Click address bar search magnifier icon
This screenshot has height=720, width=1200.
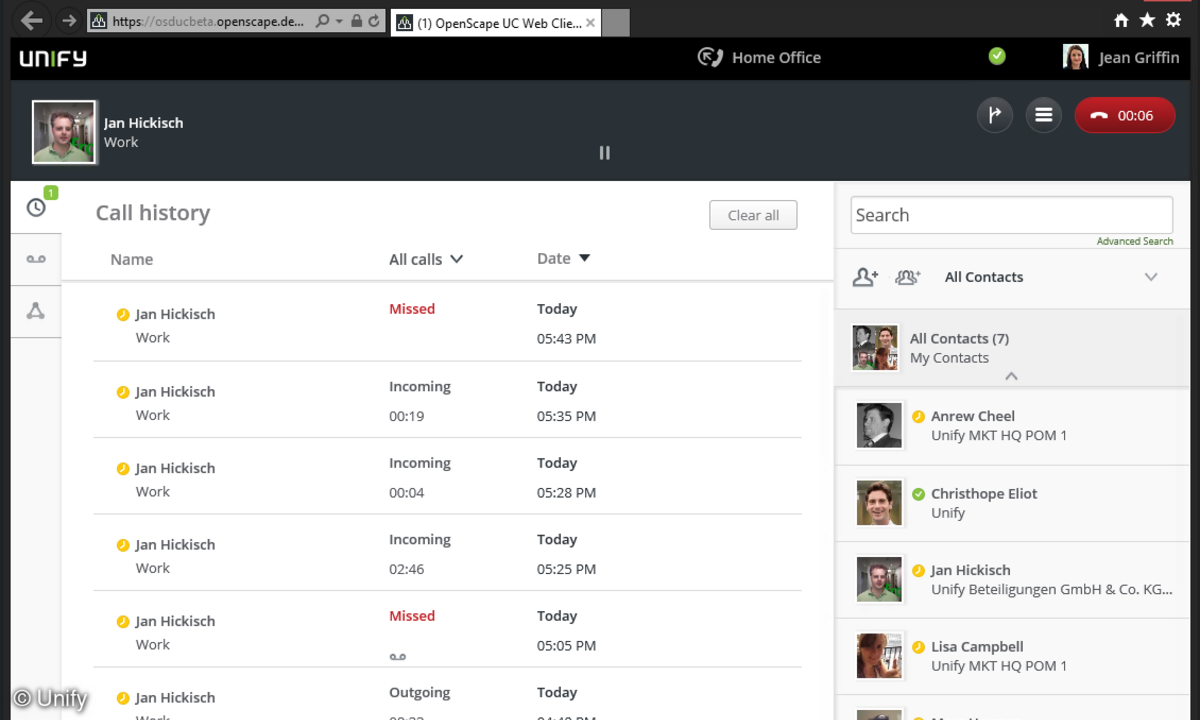(322, 21)
